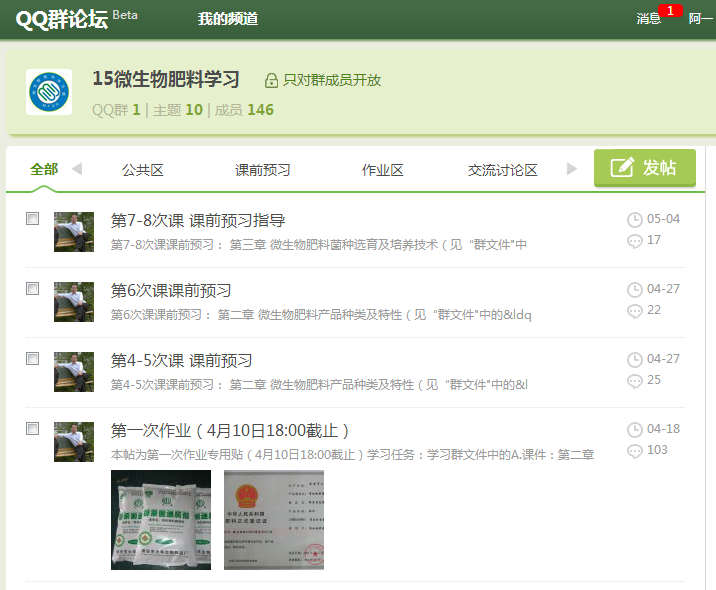The image size is (716, 590).
Task: Click the clock icon next to 05-04
Action: coord(634,220)
